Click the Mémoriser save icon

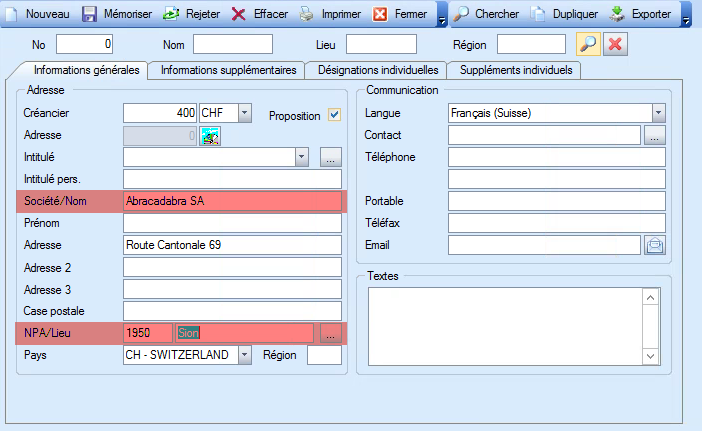[x=89, y=14]
